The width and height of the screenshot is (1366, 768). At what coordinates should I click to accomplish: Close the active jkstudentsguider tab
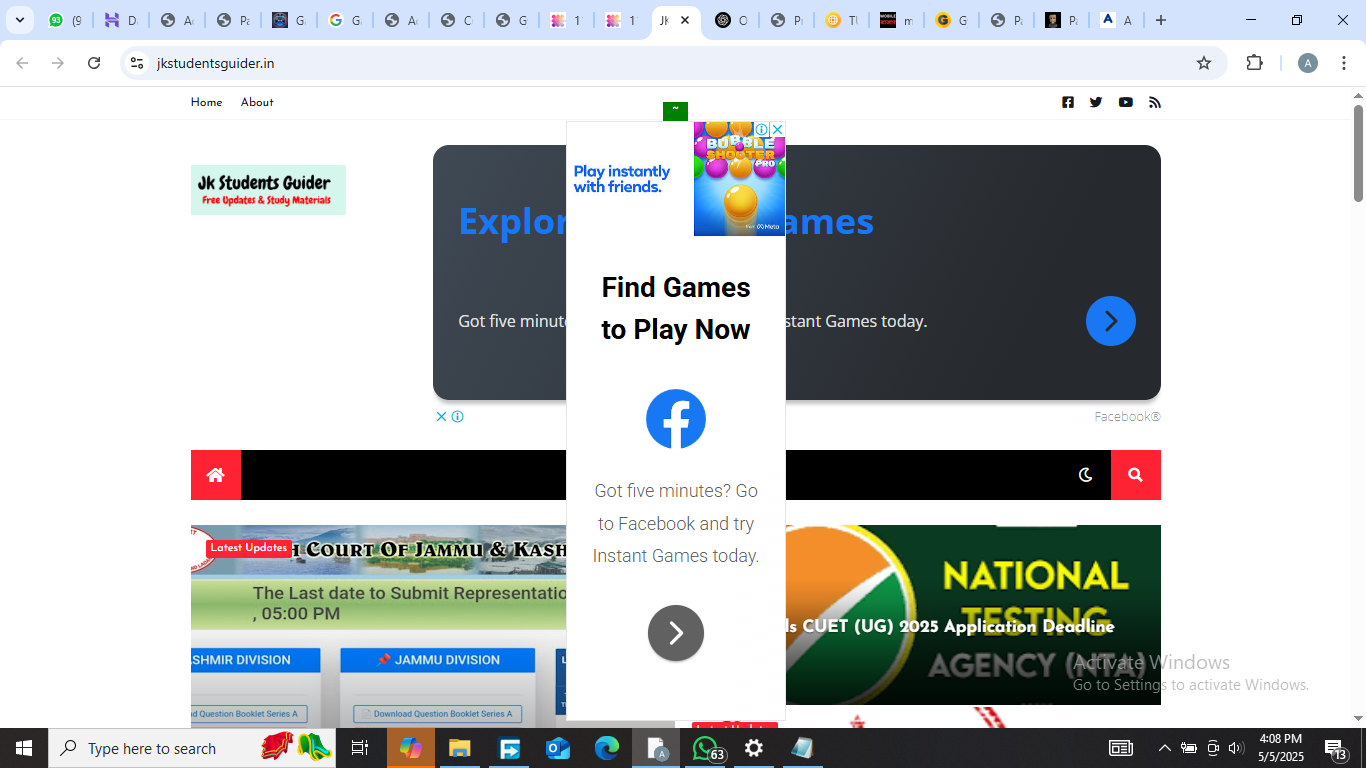[x=685, y=20]
